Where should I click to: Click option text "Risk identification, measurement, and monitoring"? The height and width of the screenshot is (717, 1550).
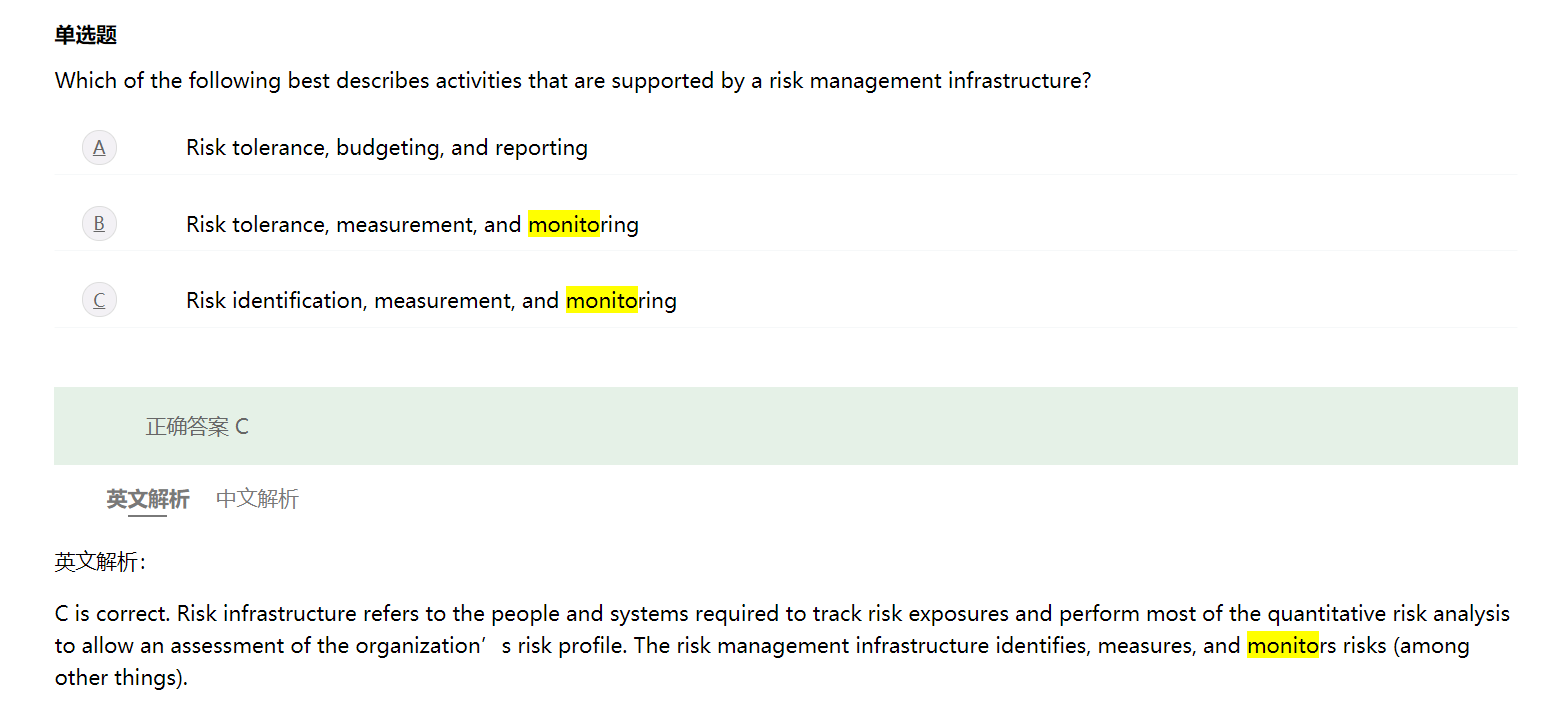coord(431,300)
